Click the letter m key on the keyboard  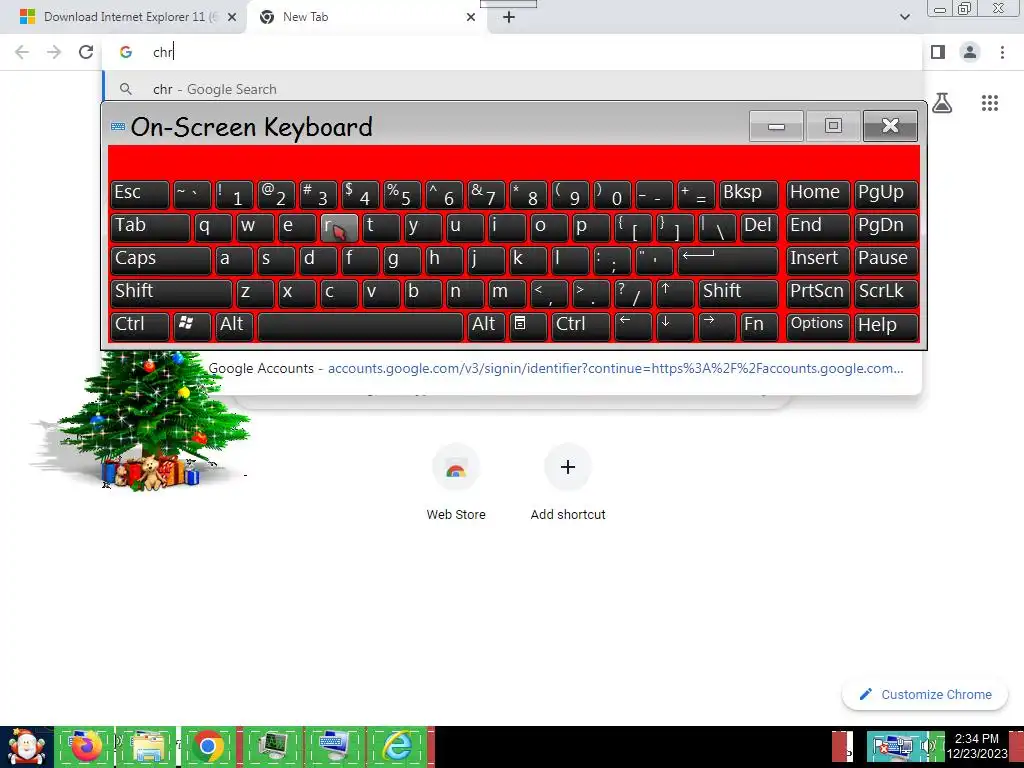pyautogui.click(x=507, y=293)
